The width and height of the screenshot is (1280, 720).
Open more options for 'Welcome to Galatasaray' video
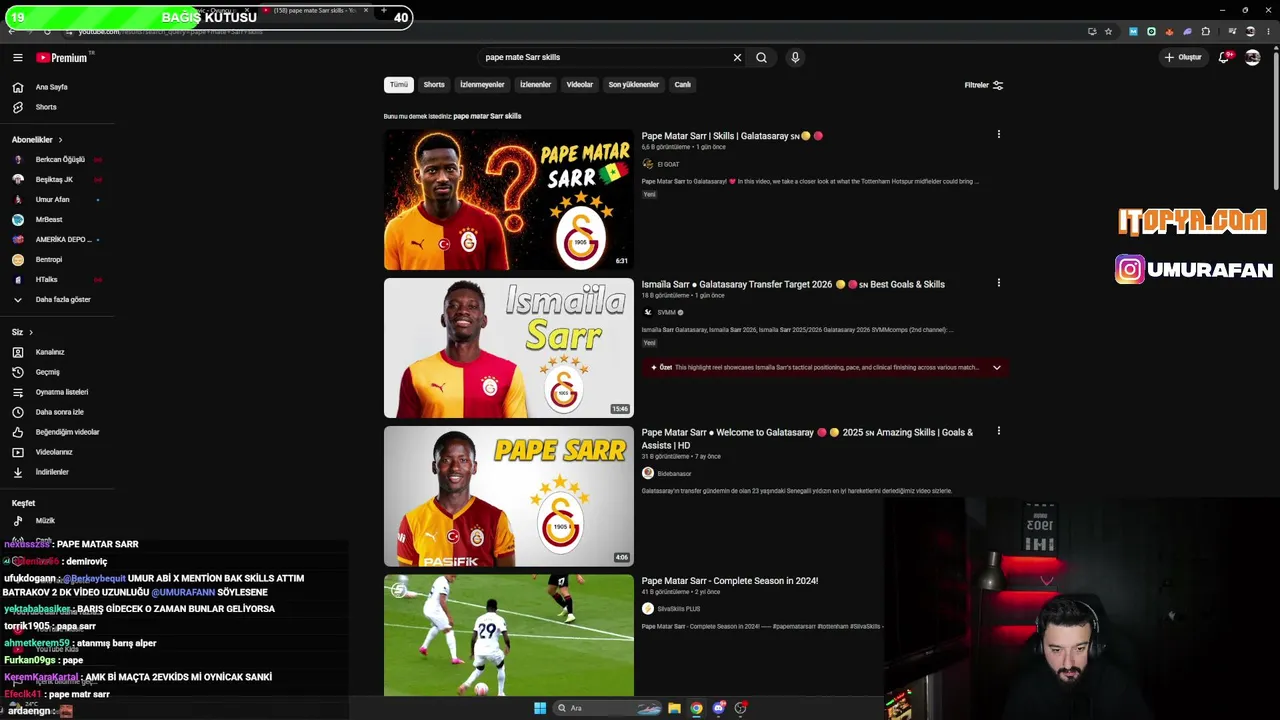pyautogui.click(x=998, y=431)
